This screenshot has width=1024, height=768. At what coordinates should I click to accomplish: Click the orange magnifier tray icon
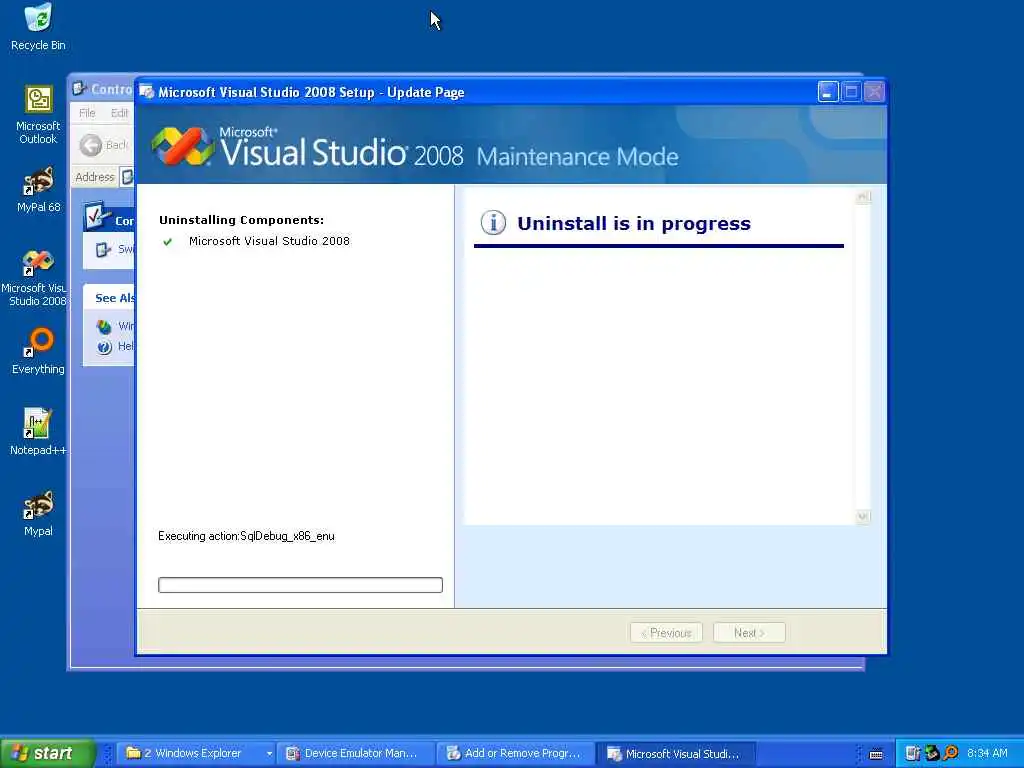951,754
